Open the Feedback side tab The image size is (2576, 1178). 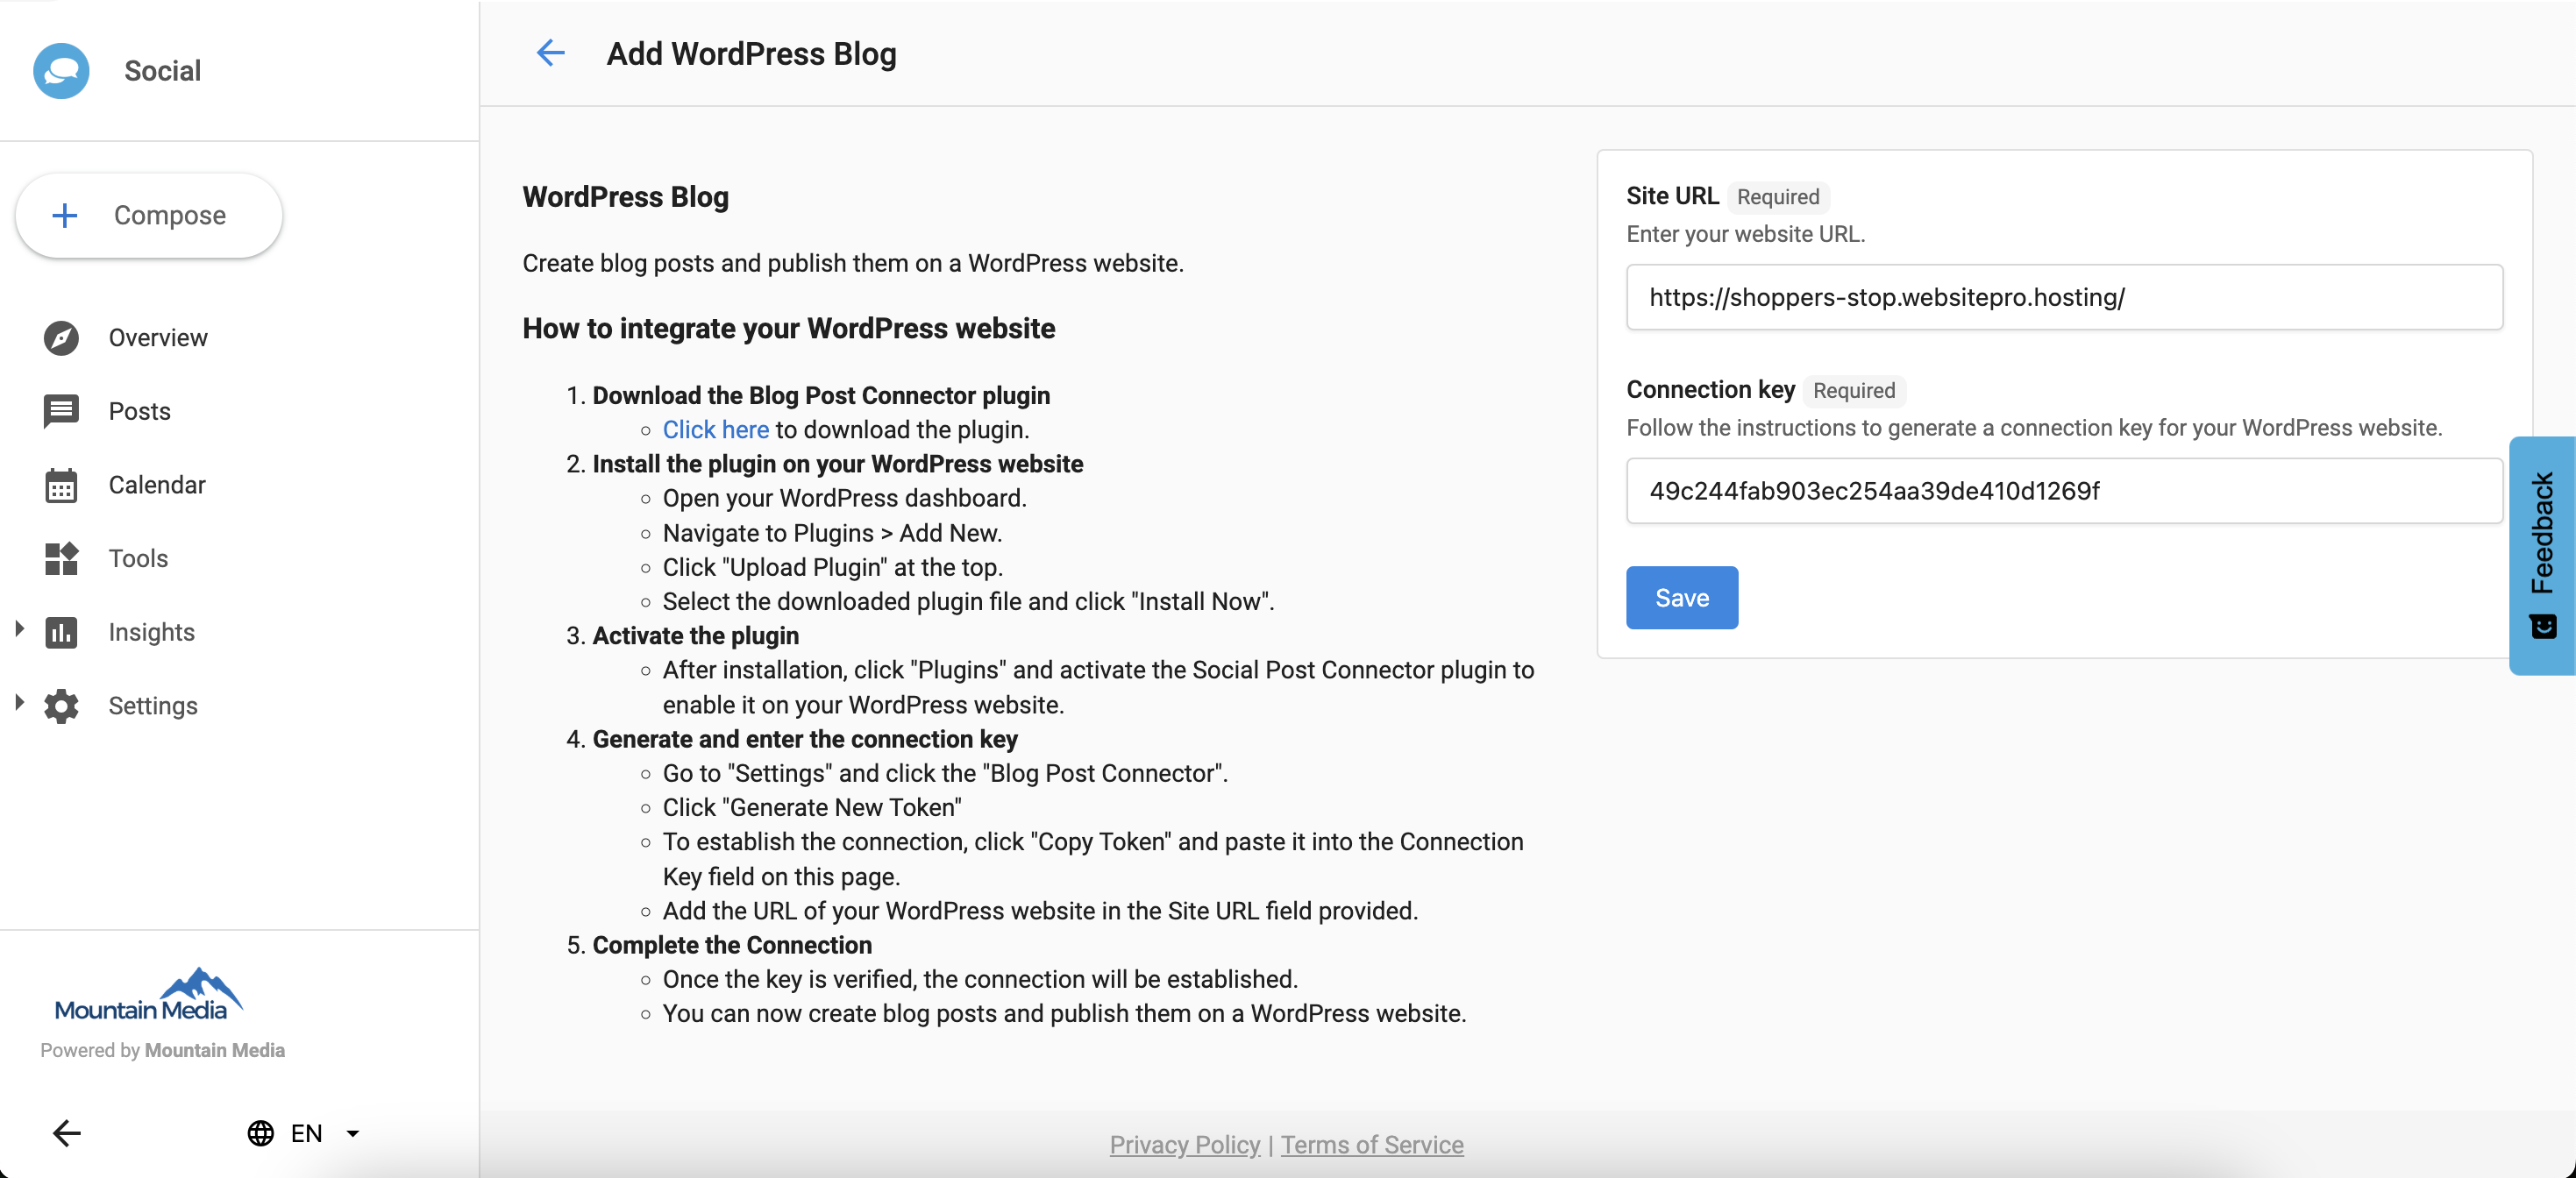(x=2542, y=556)
